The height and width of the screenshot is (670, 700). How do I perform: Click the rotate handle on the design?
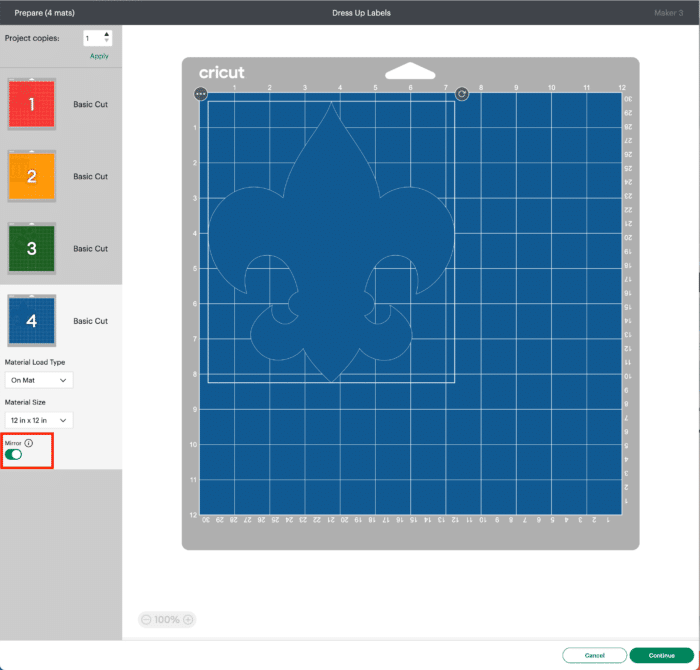tap(461, 93)
